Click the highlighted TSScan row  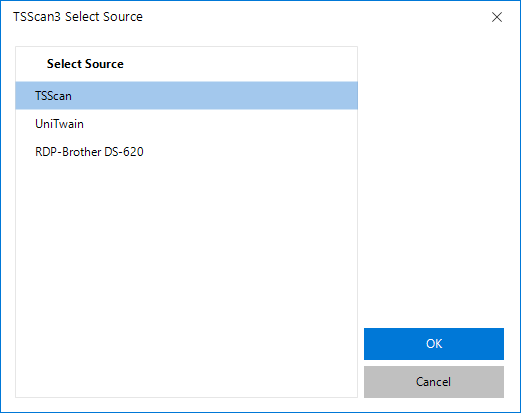pos(186,96)
